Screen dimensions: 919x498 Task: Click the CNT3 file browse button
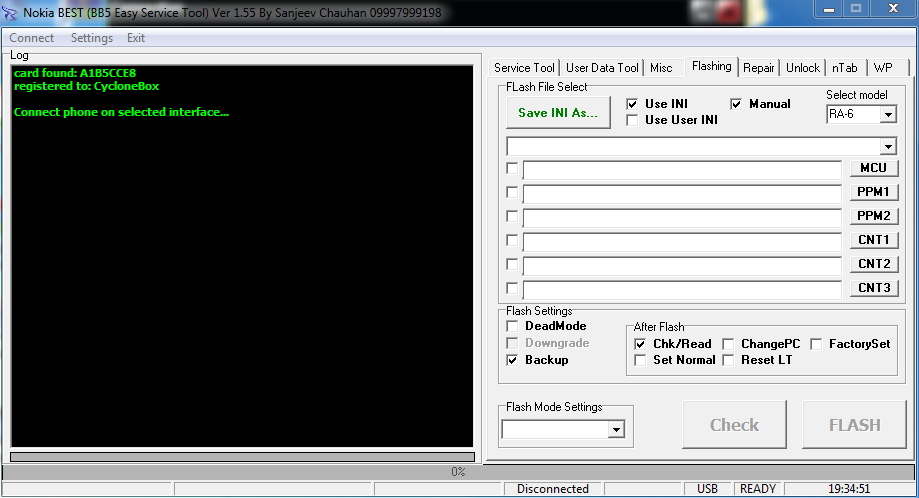[x=874, y=288]
